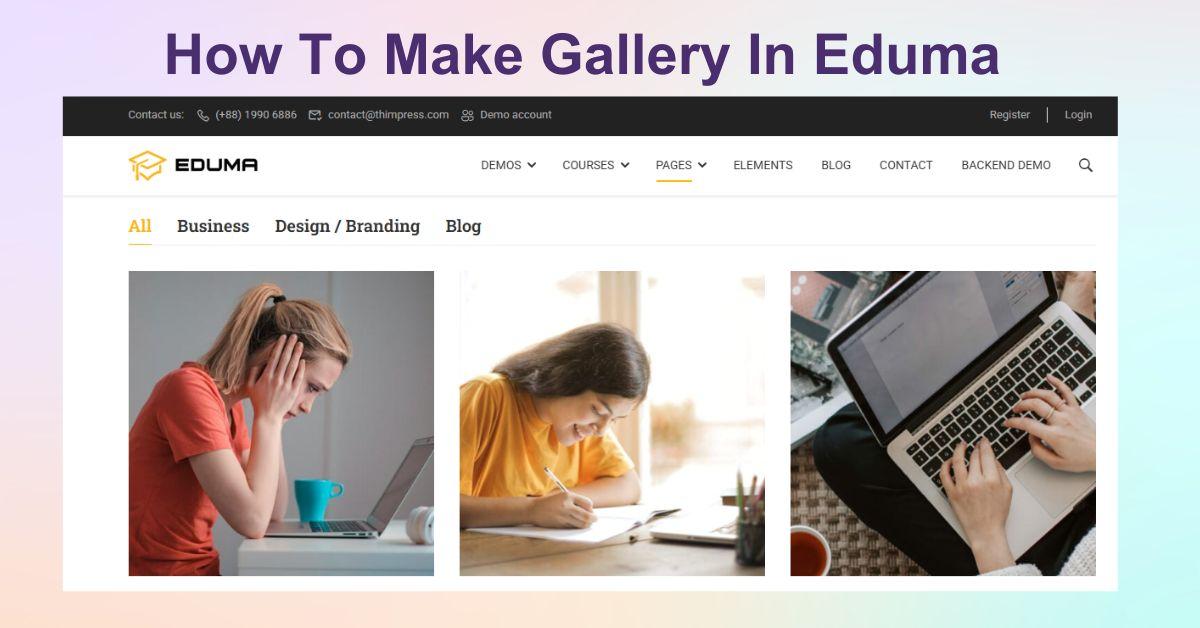Expand the DEMOS dropdown arrow
Image resolution: width=1200 pixels, height=628 pixels.
(531, 165)
